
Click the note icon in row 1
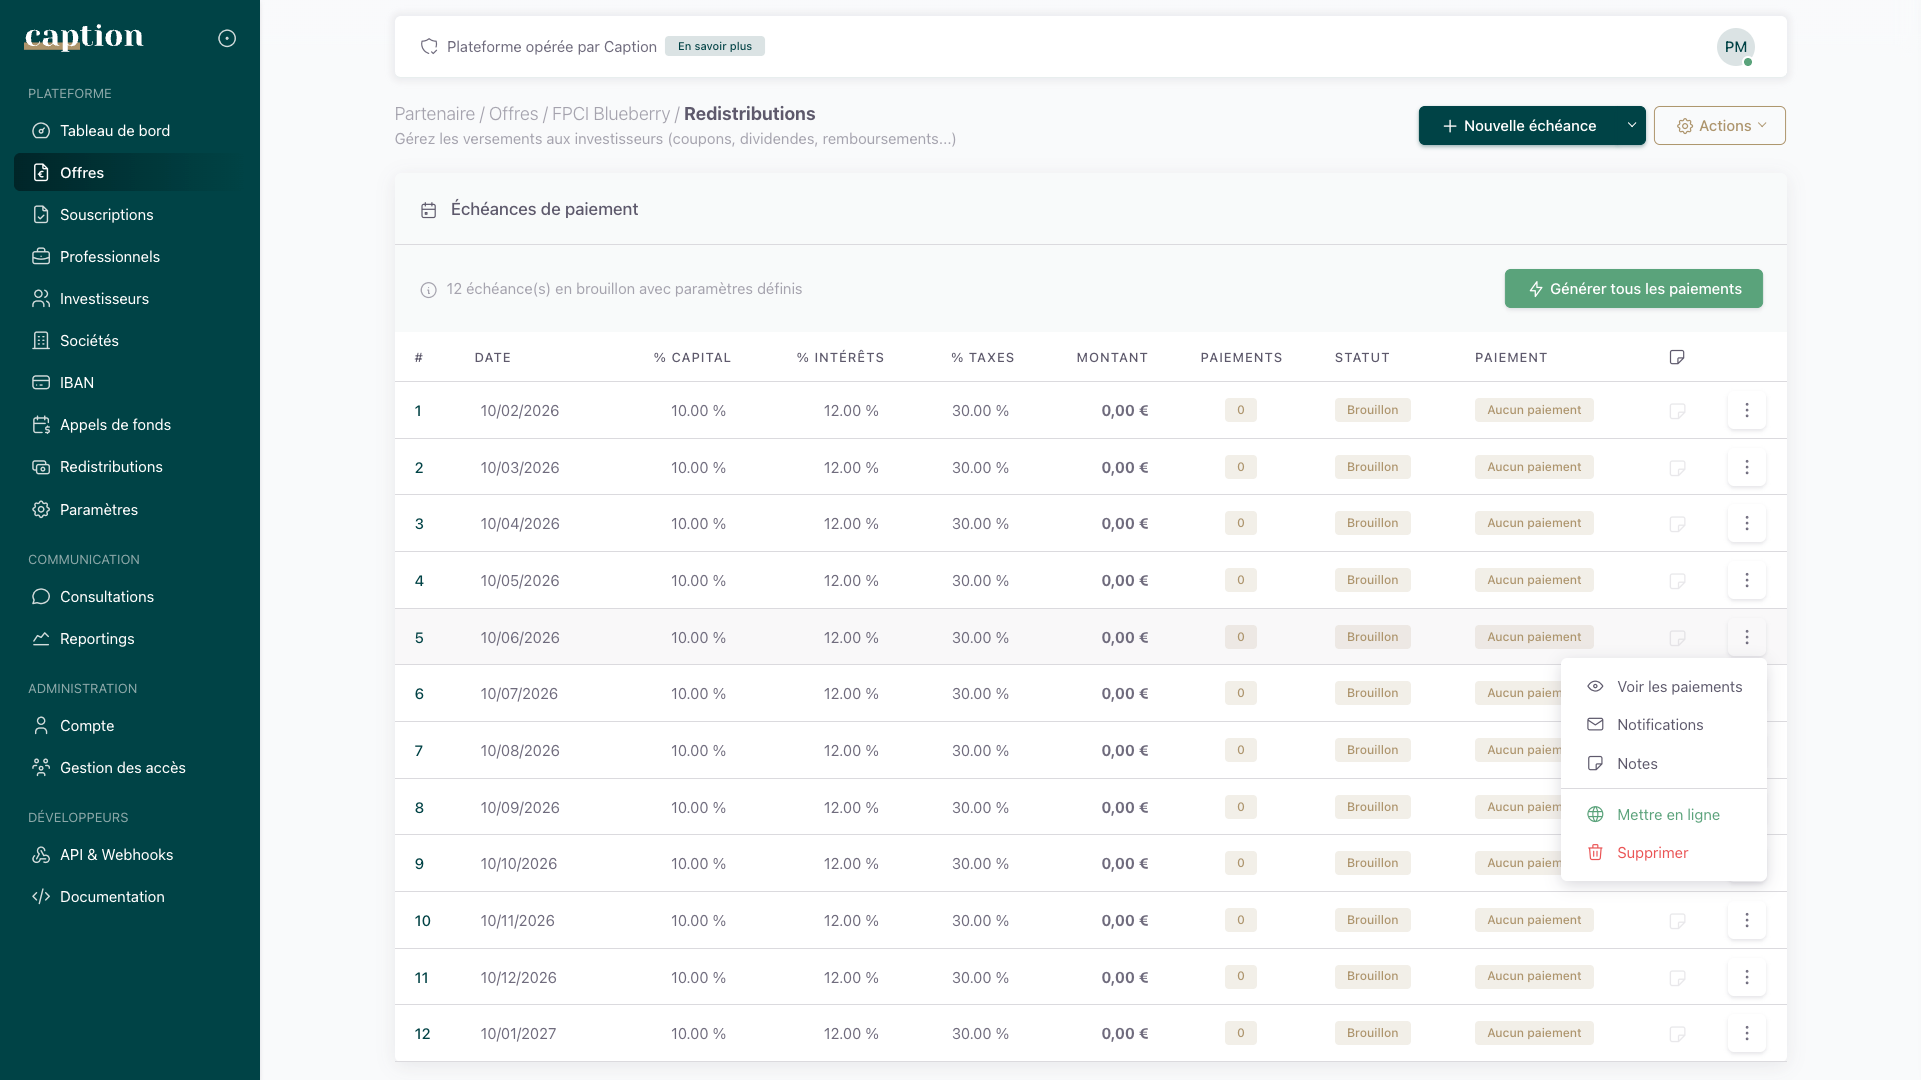point(1677,411)
